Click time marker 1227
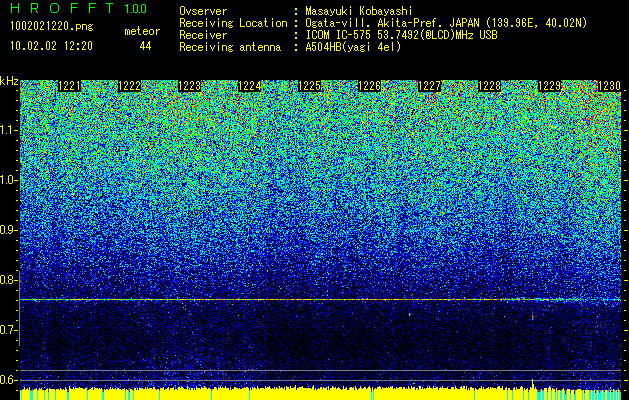This screenshot has height=400, width=629. click(x=429, y=86)
